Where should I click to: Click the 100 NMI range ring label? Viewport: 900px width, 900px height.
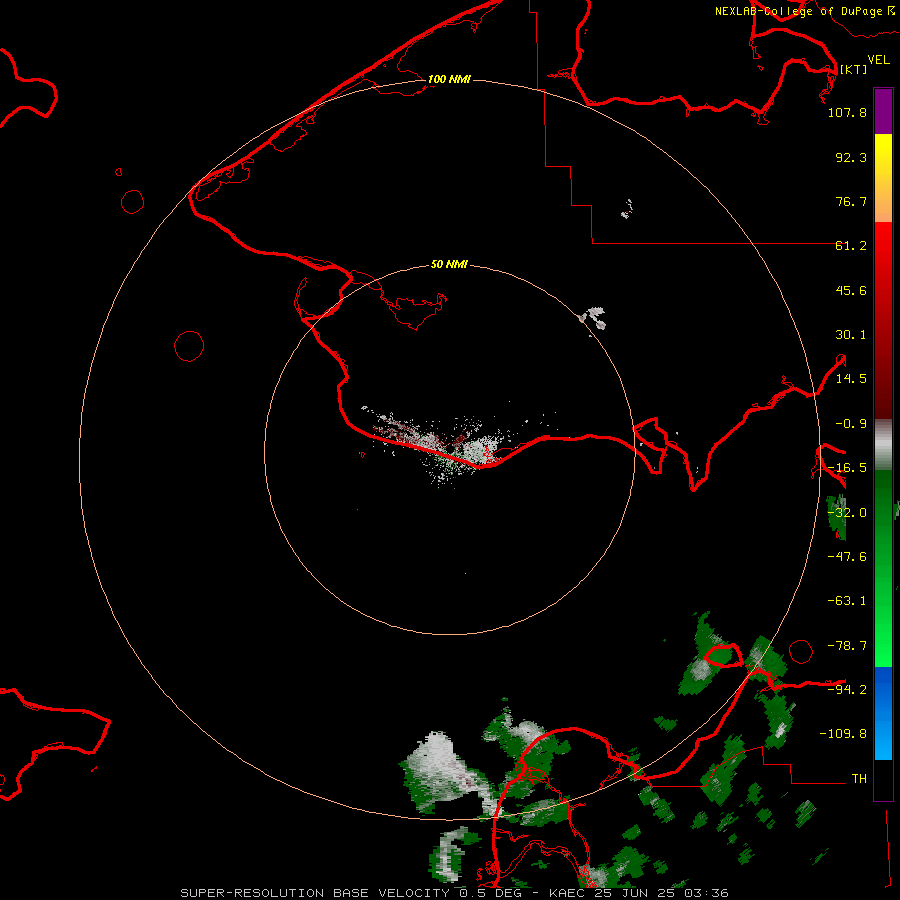point(449,79)
